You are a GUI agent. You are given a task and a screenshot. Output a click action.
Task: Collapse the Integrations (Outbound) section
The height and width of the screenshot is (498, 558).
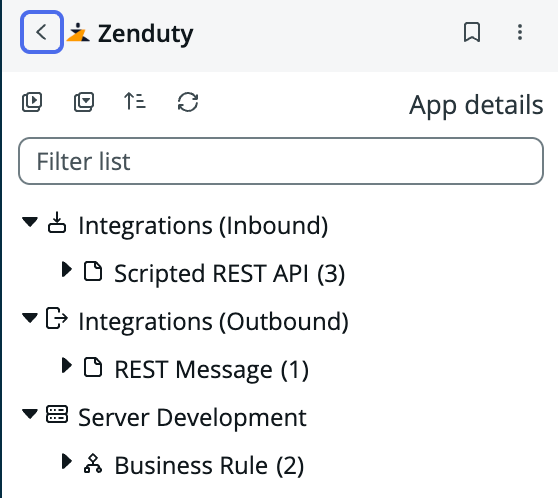click(x=30, y=318)
